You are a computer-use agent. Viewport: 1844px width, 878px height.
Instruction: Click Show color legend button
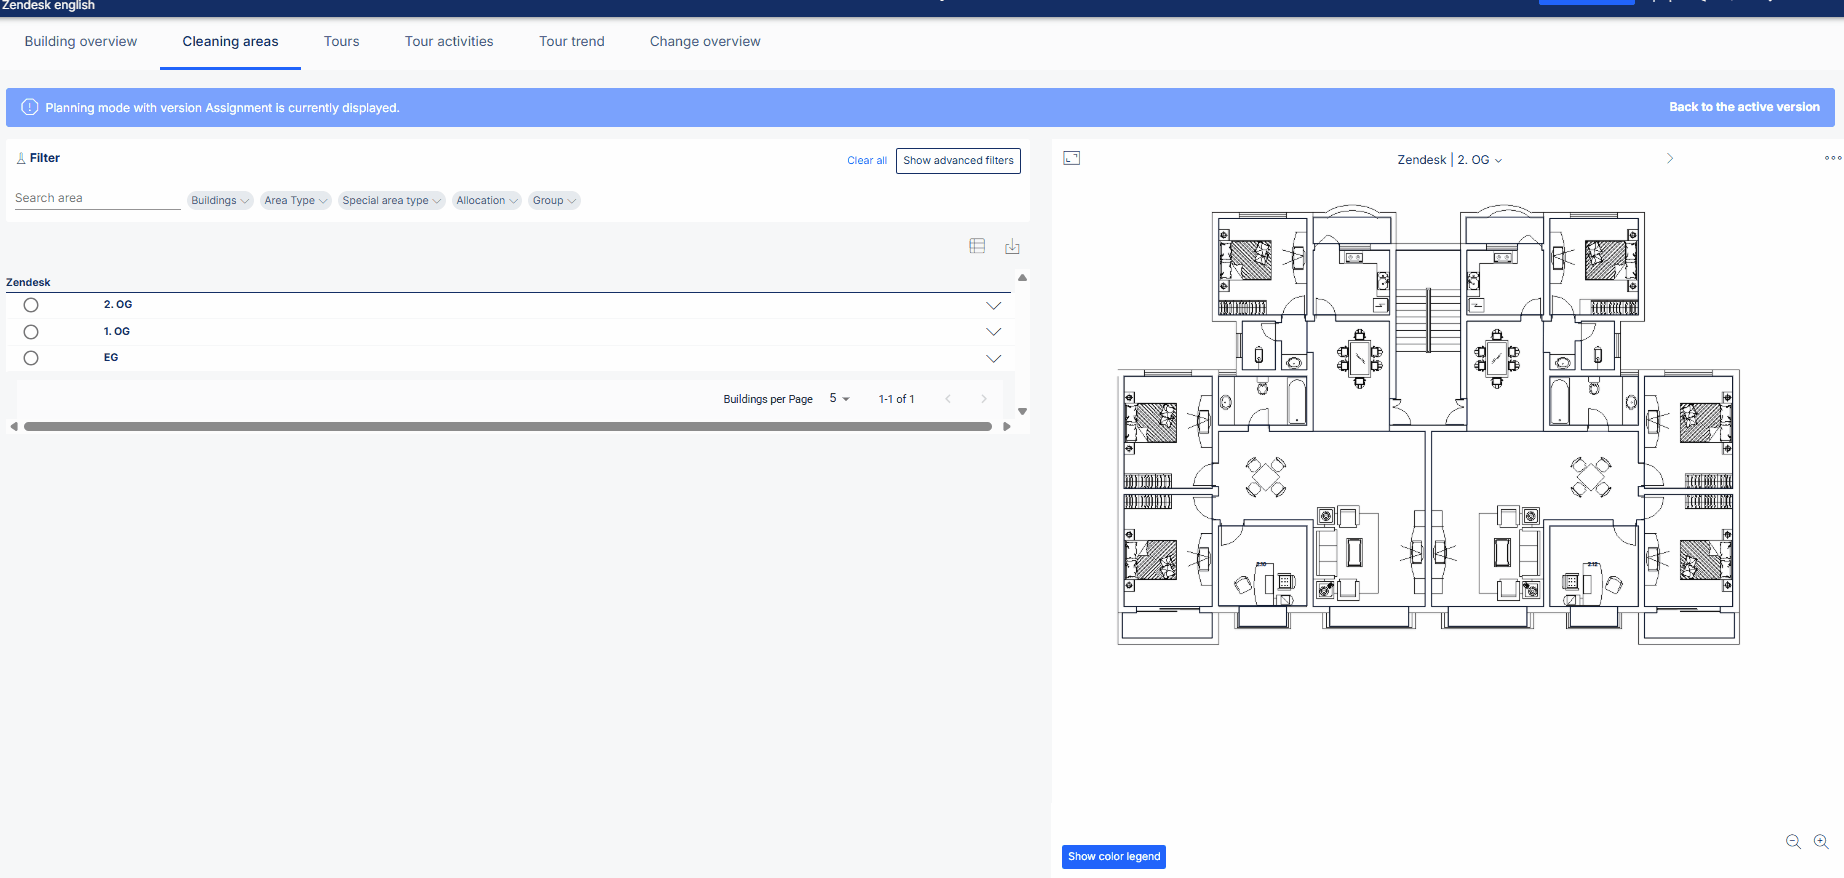(x=1114, y=857)
